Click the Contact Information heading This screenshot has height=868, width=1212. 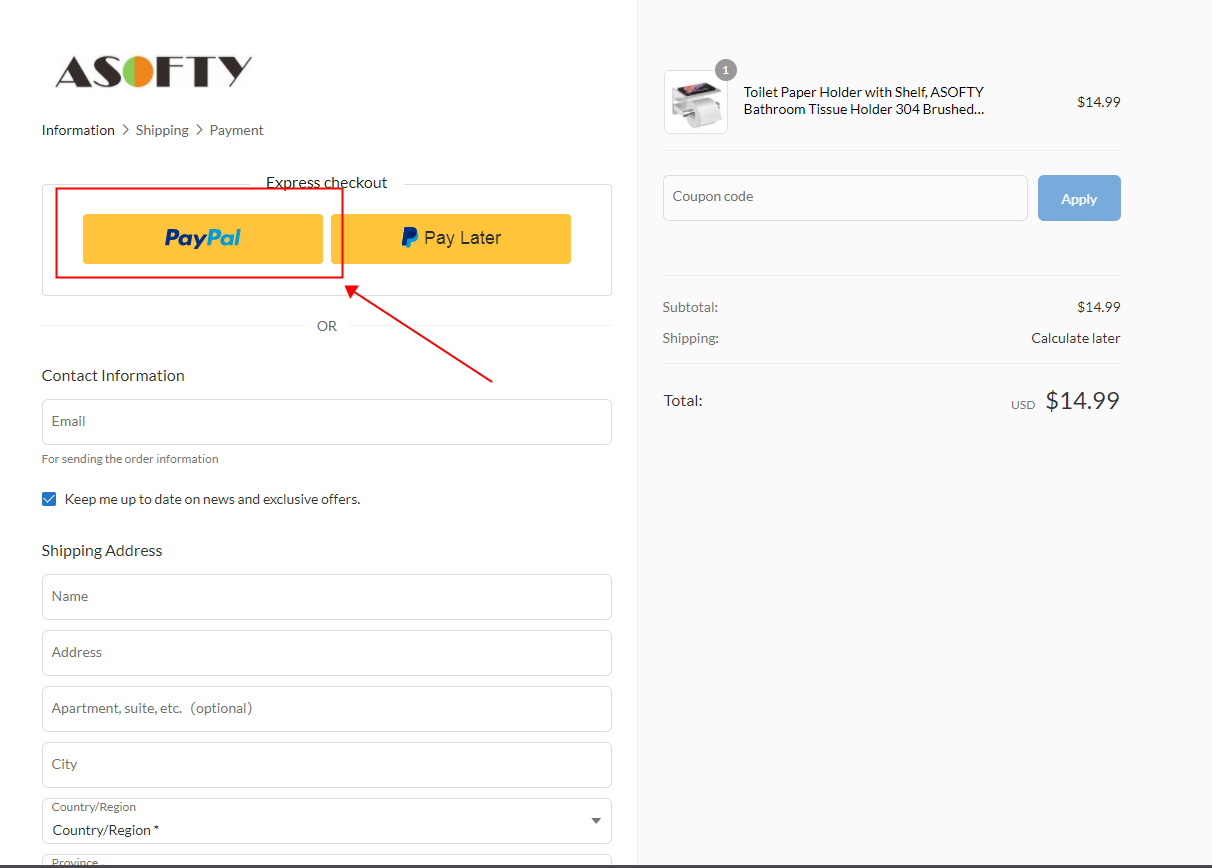(113, 376)
